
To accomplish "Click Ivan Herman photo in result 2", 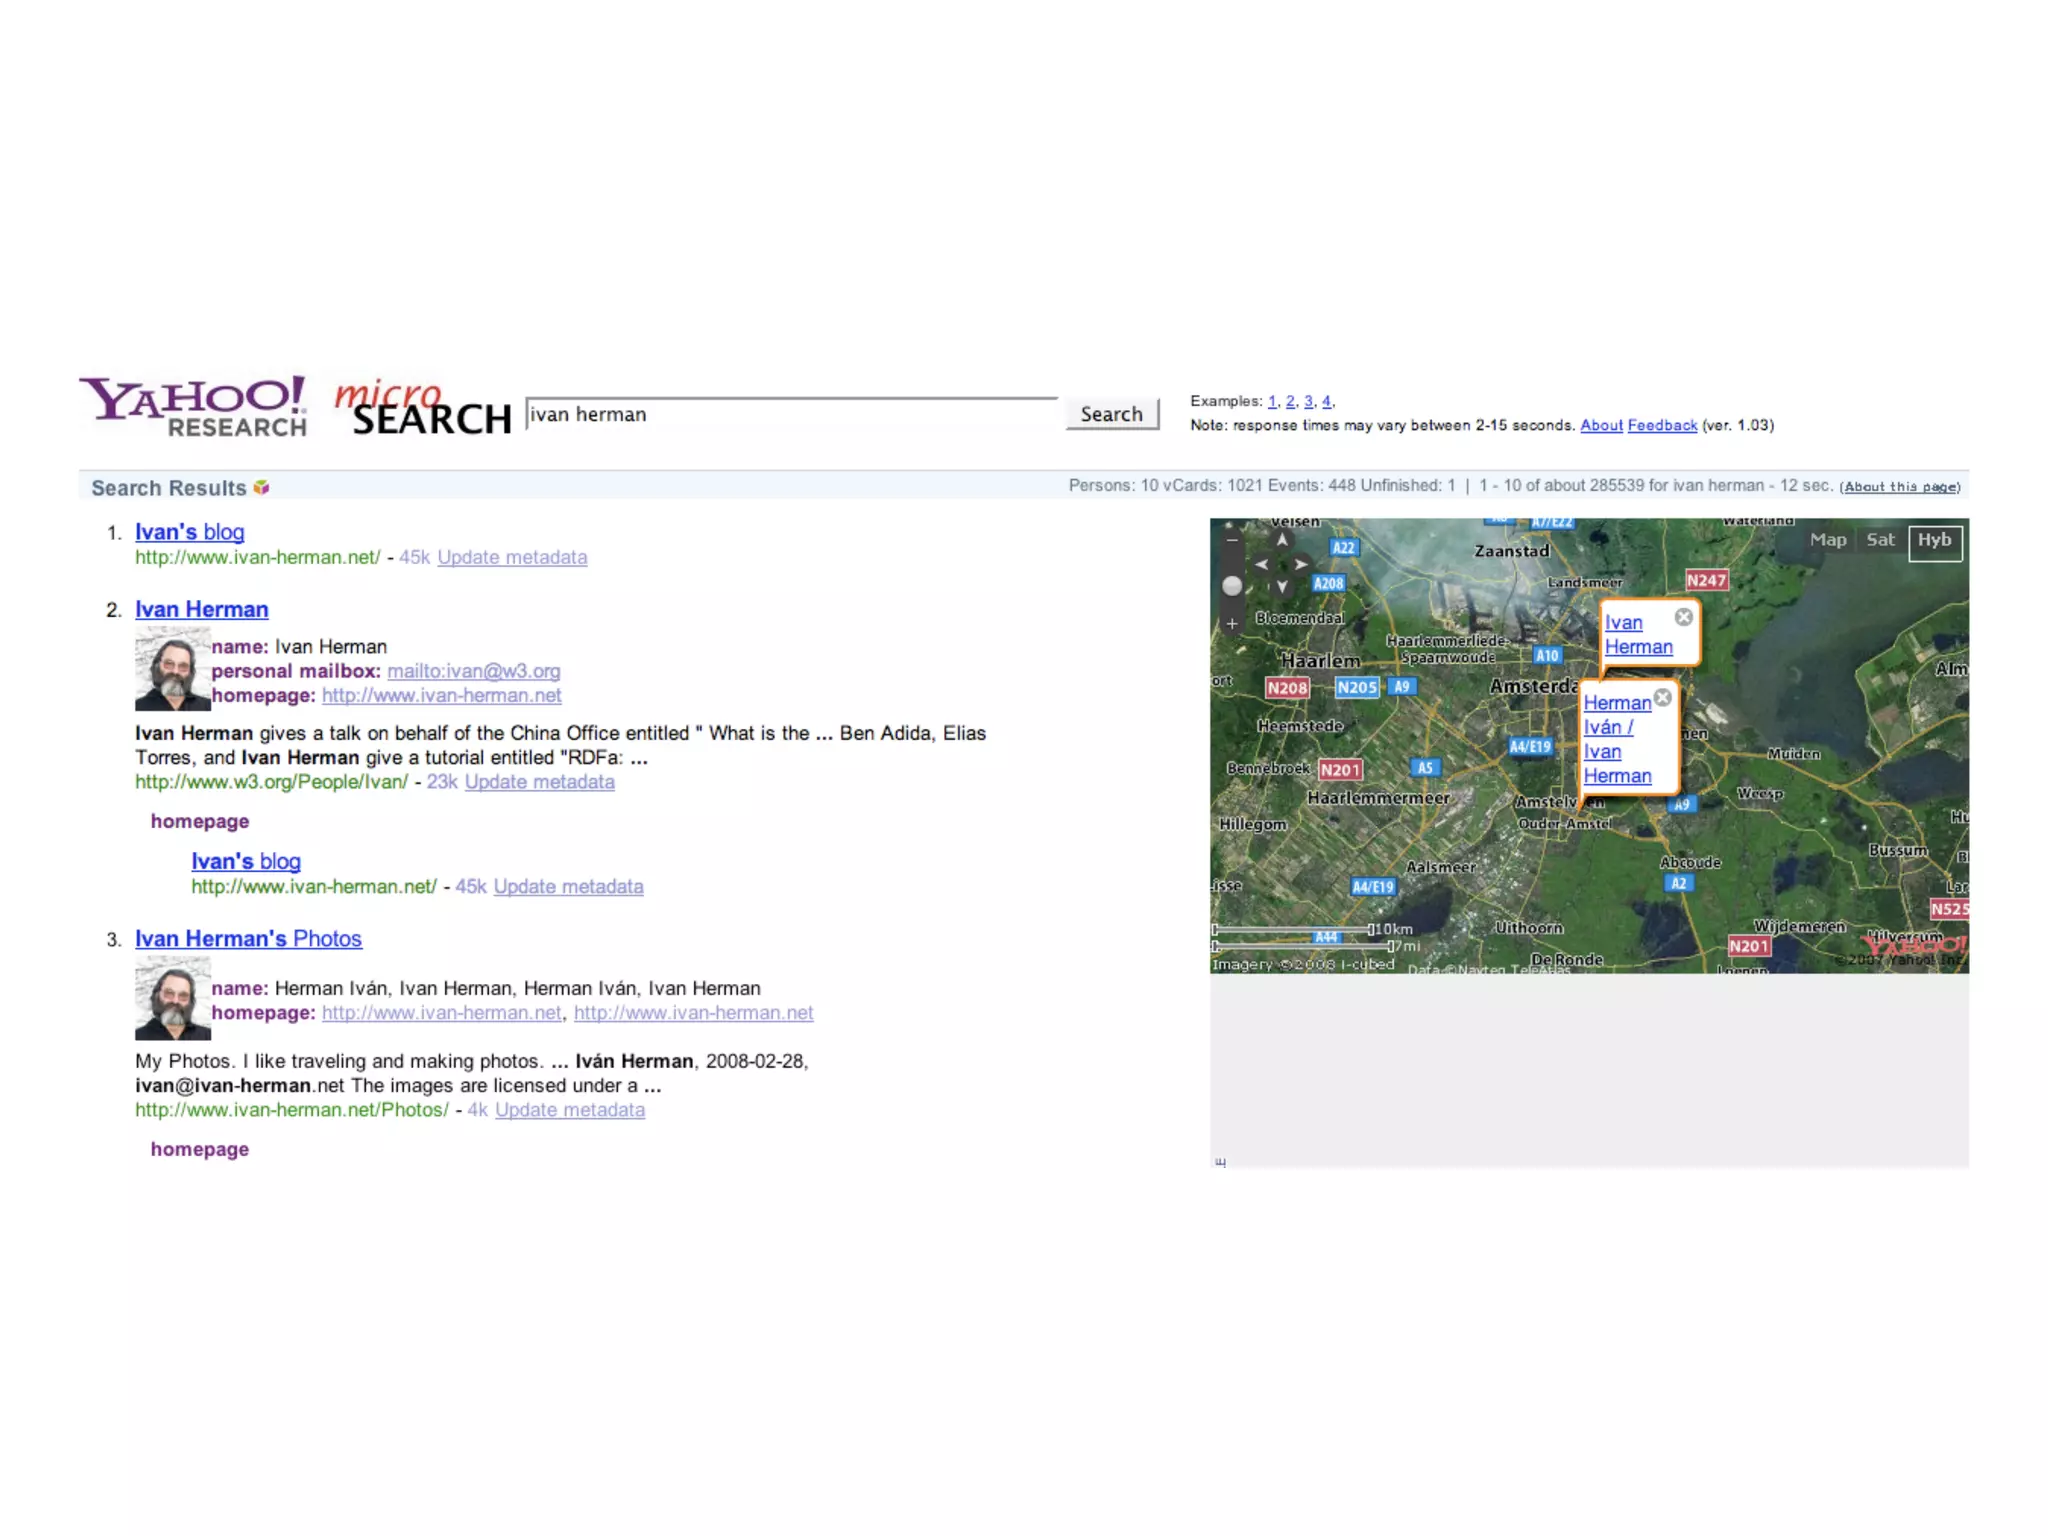I will pyautogui.click(x=173, y=669).
